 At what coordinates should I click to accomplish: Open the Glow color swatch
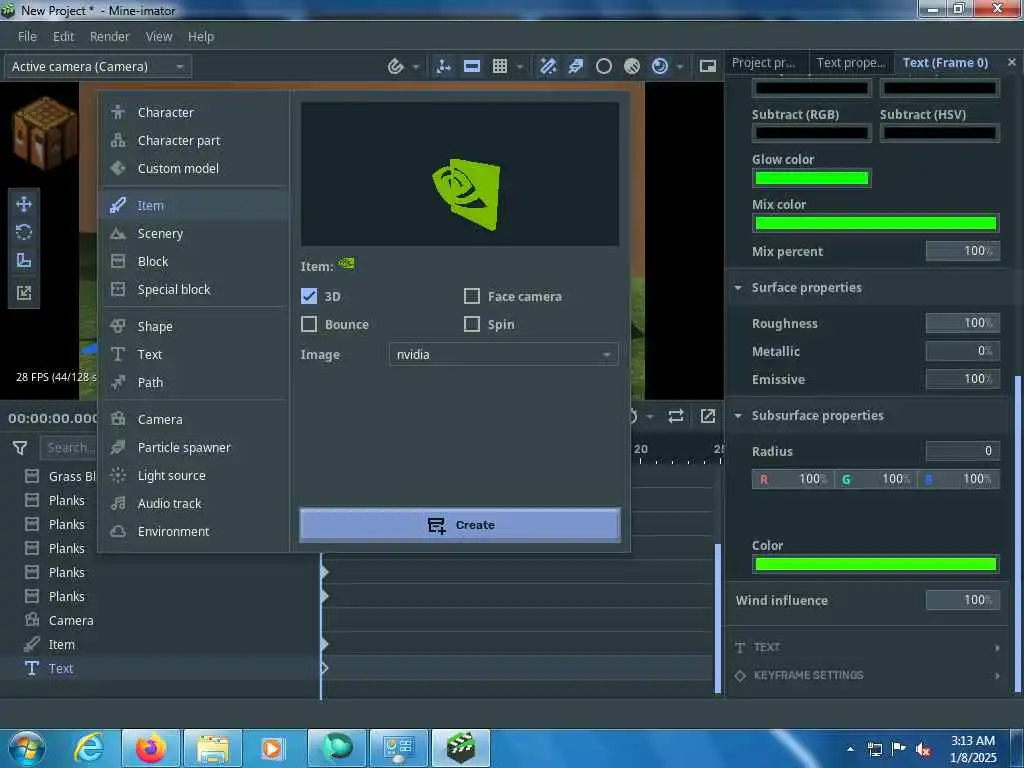tap(812, 178)
